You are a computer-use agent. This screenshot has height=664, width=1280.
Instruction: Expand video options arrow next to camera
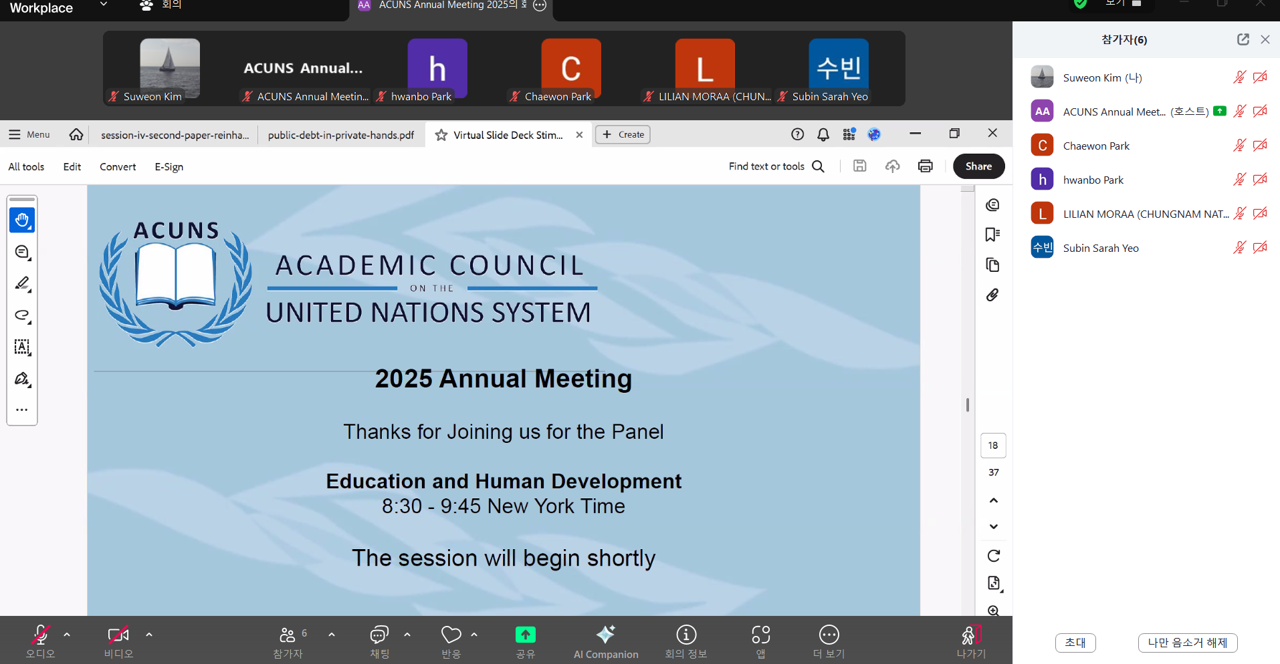(x=149, y=635)
